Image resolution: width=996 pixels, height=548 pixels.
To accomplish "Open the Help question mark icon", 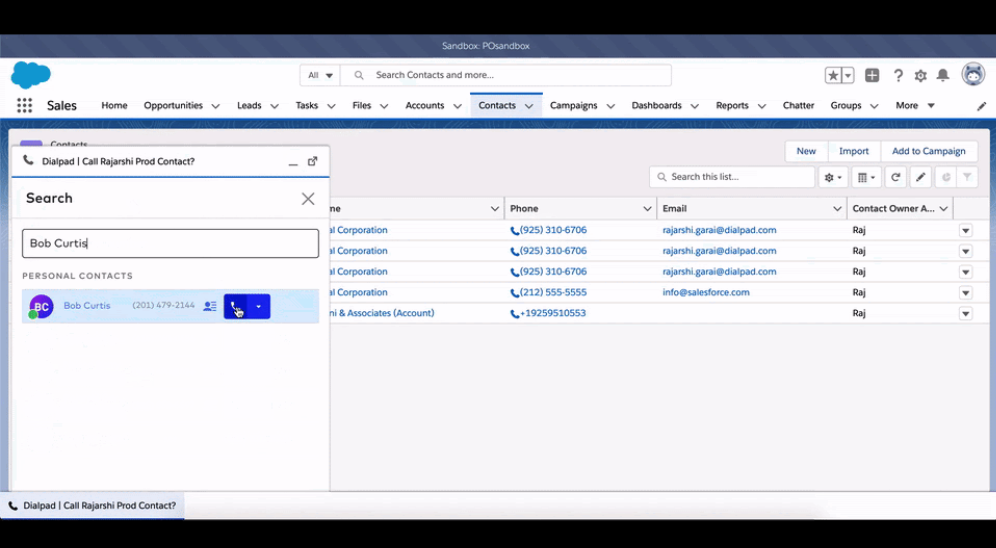I will pos(898,76).
